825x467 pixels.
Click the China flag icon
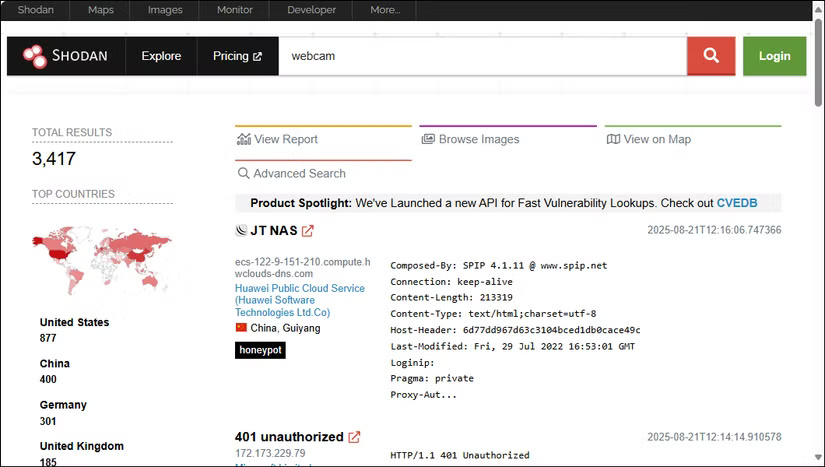tap(241, 328)
